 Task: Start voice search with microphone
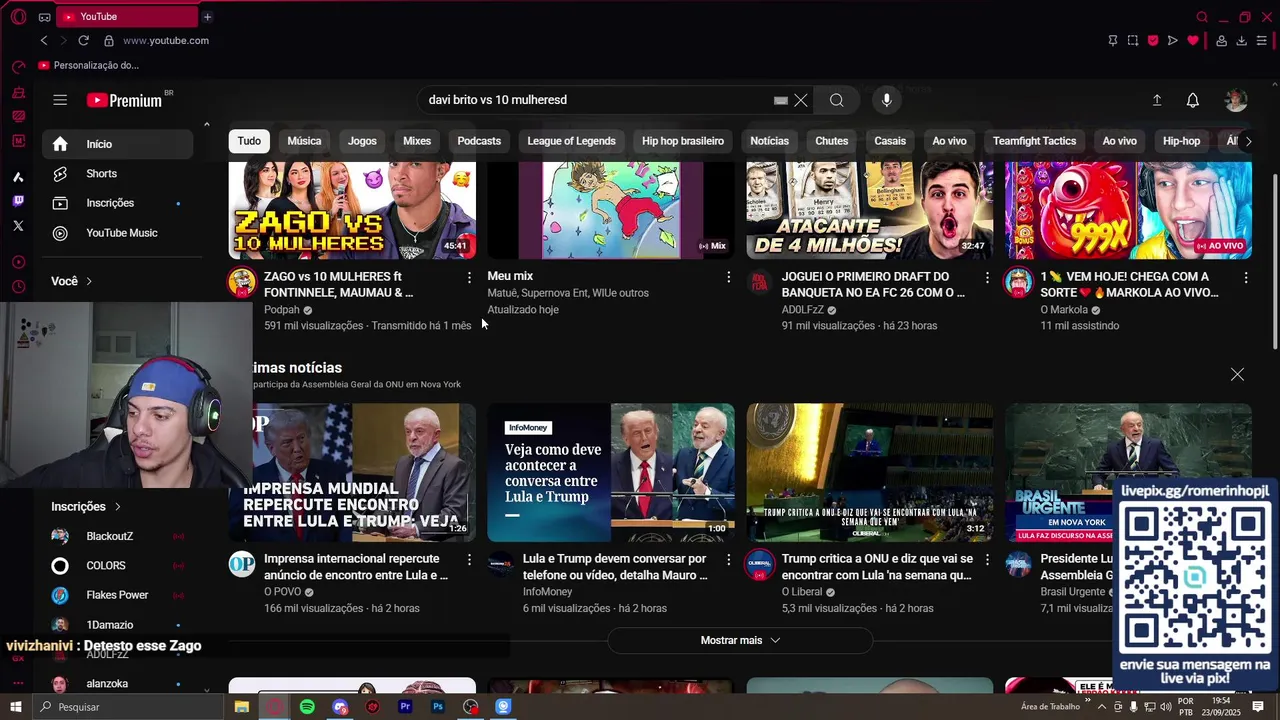coord(886,100)
